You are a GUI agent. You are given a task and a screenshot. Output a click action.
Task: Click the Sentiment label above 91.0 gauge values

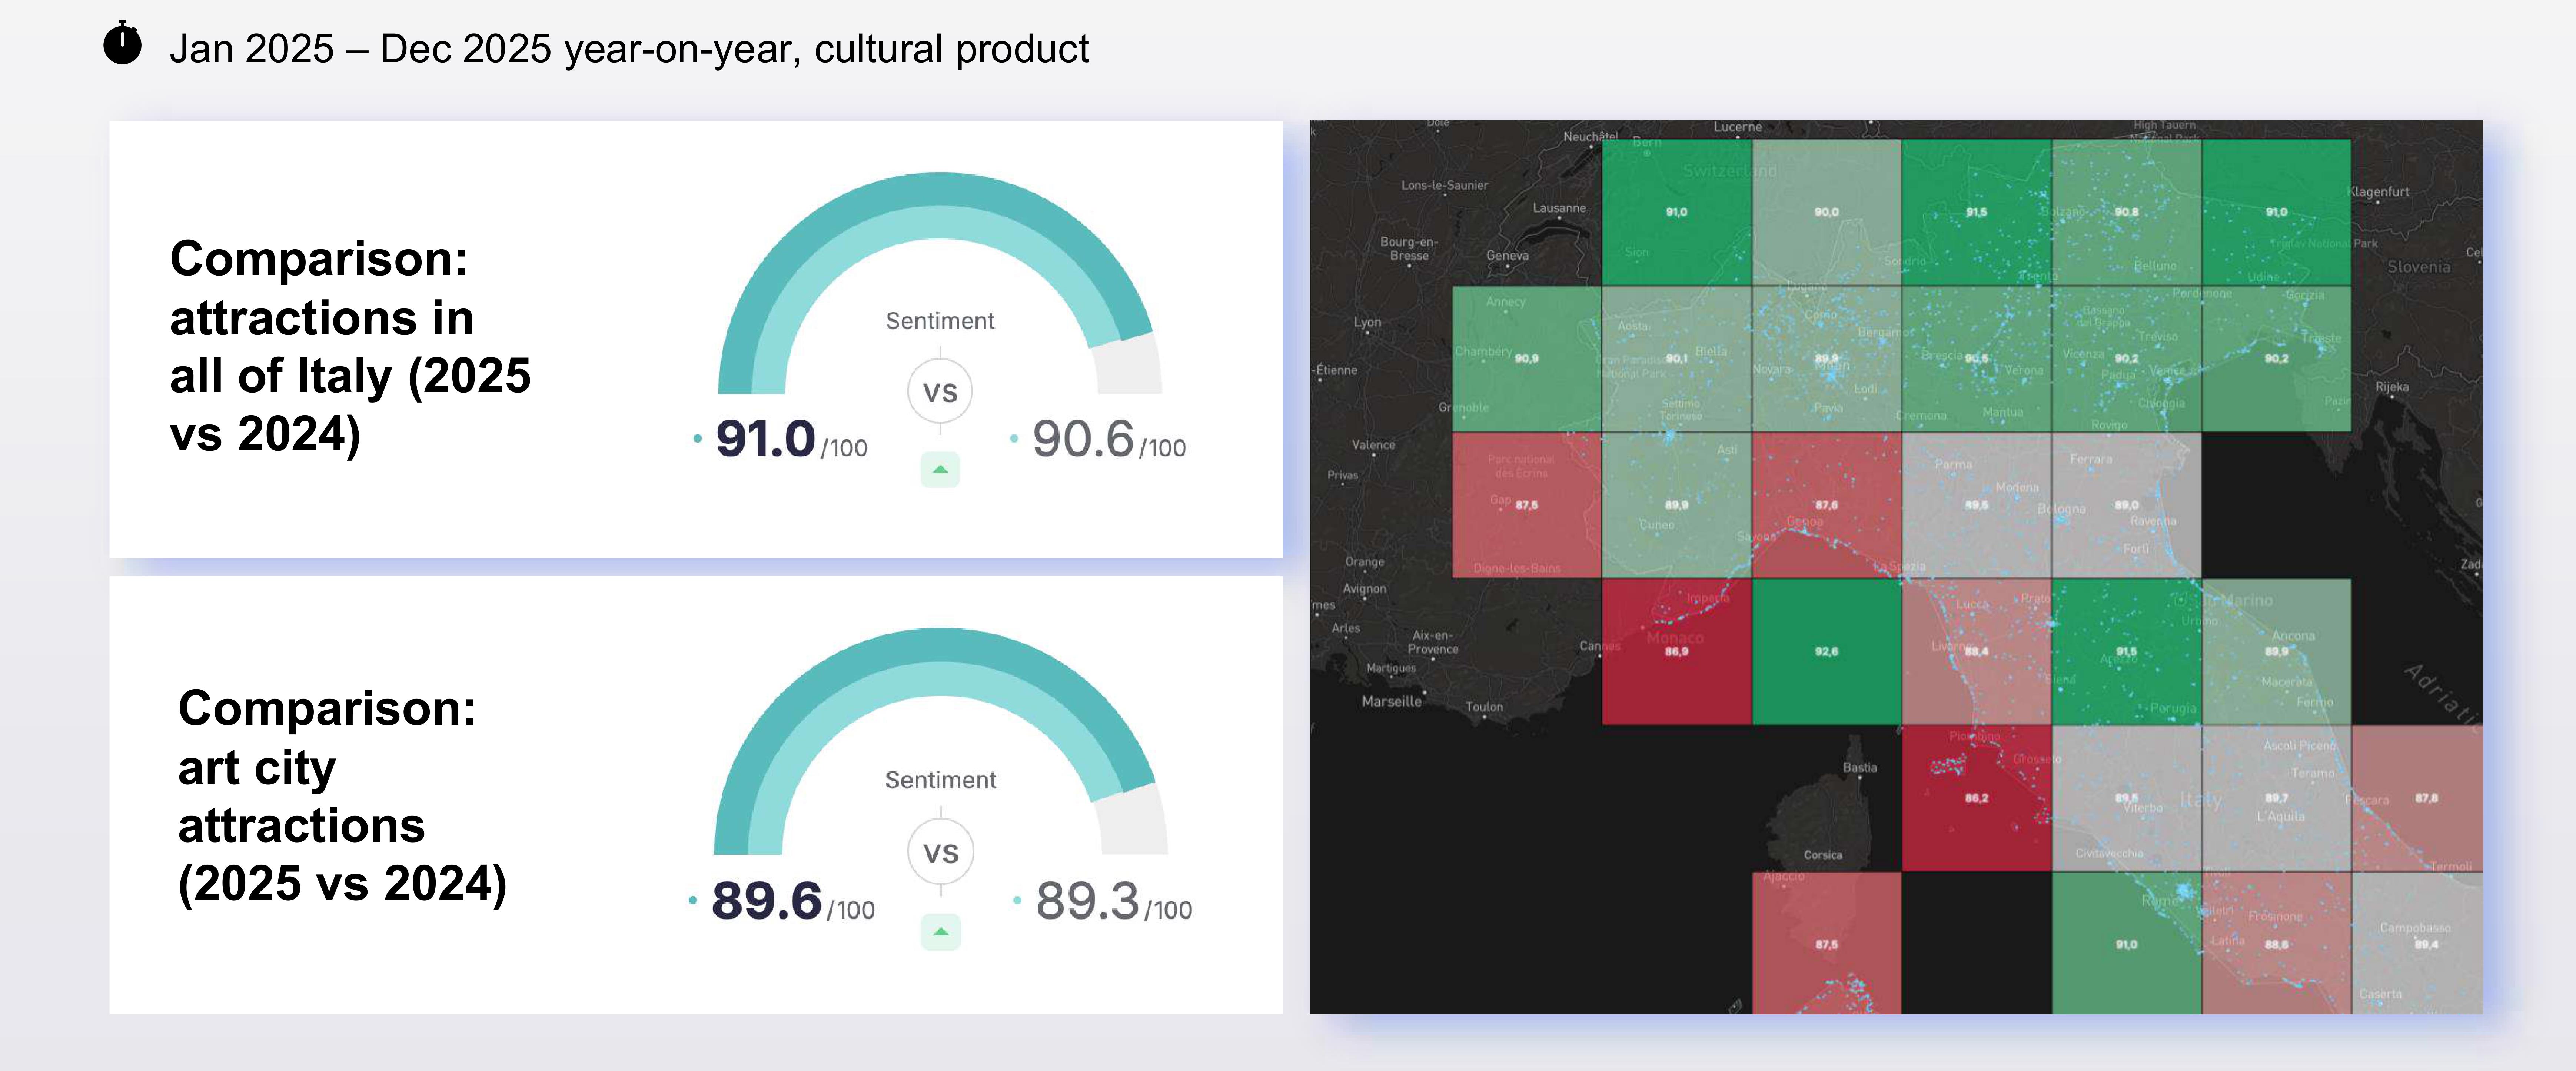(x=940, y=321)
